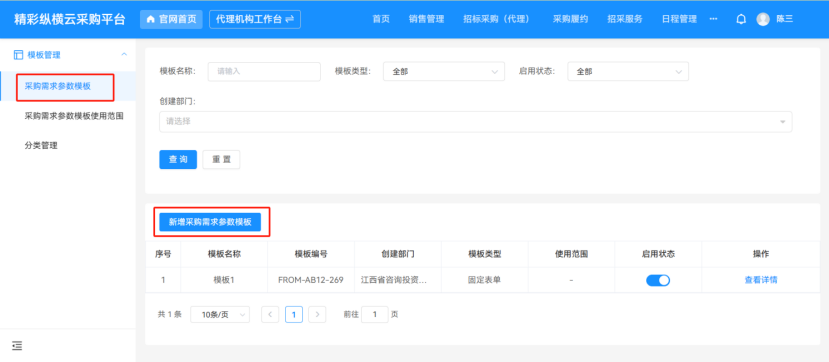Collapse the 模板管理 menu chevron

coord(124,54)
